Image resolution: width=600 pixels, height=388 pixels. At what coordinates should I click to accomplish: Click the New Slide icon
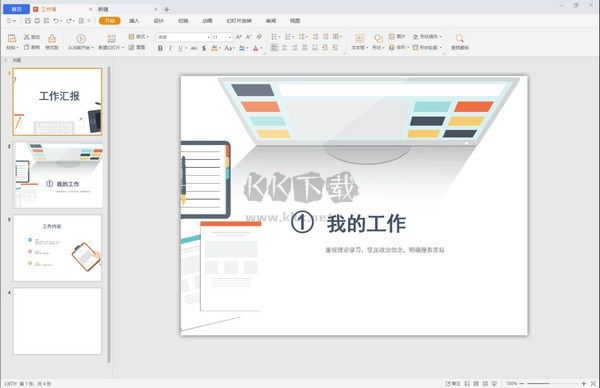(x=111, y=38)
